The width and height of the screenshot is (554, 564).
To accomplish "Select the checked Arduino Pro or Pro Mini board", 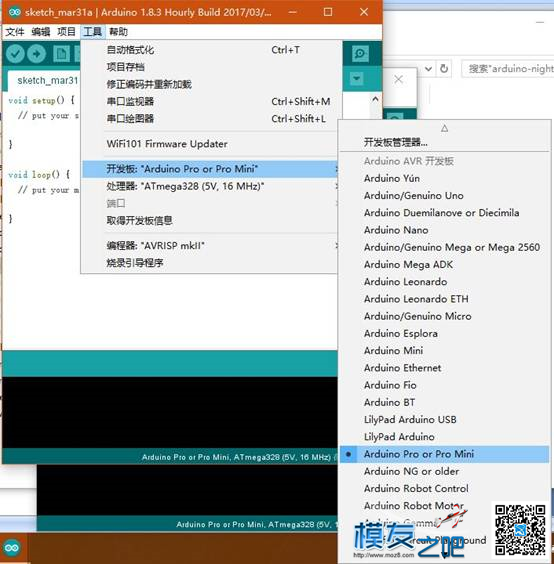I will [x=444, y=454].
